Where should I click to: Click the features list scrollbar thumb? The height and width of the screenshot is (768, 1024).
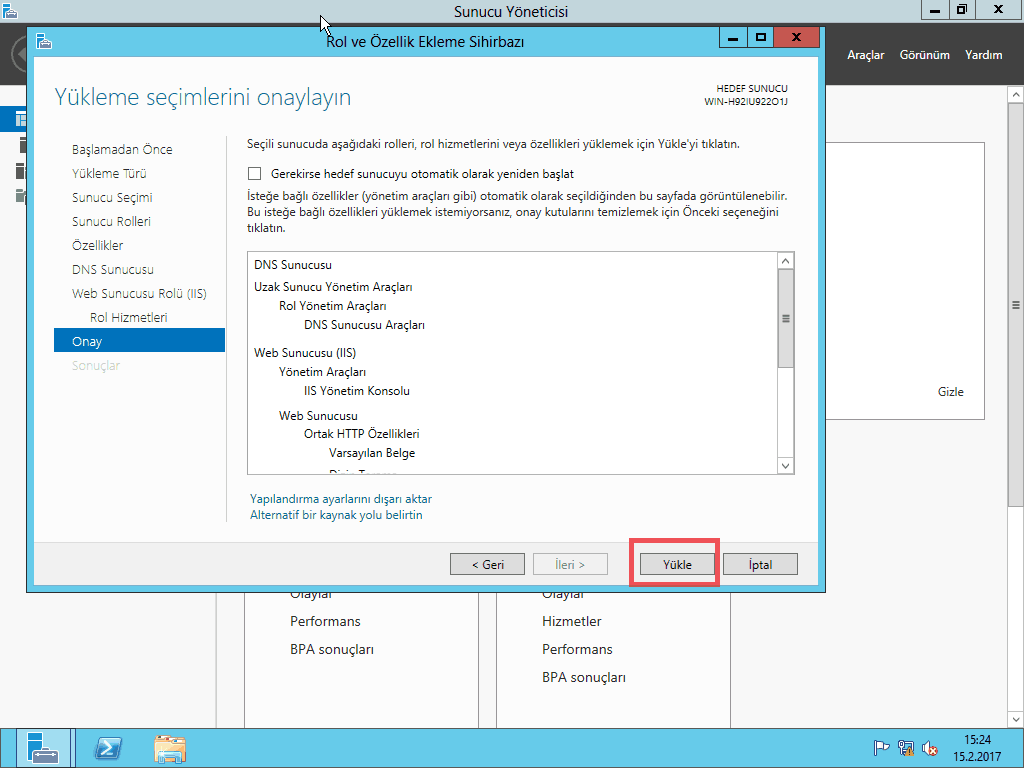tap(786, 319)
